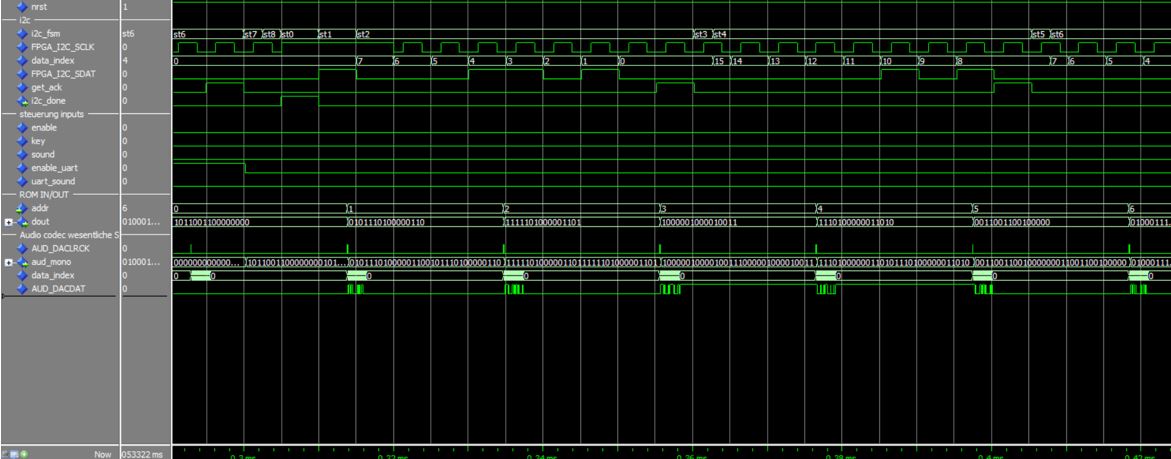Select the data_index signal showing value 4
The width and height of the screenshot is (1171, 459).
tap(52, 60)
